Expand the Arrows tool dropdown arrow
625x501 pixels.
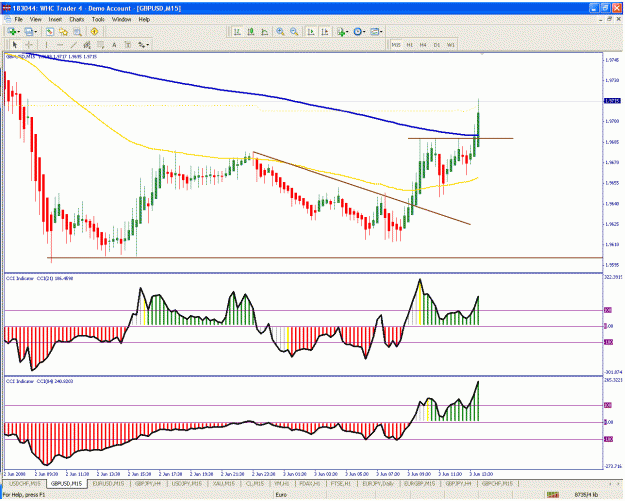pos(148,45)
